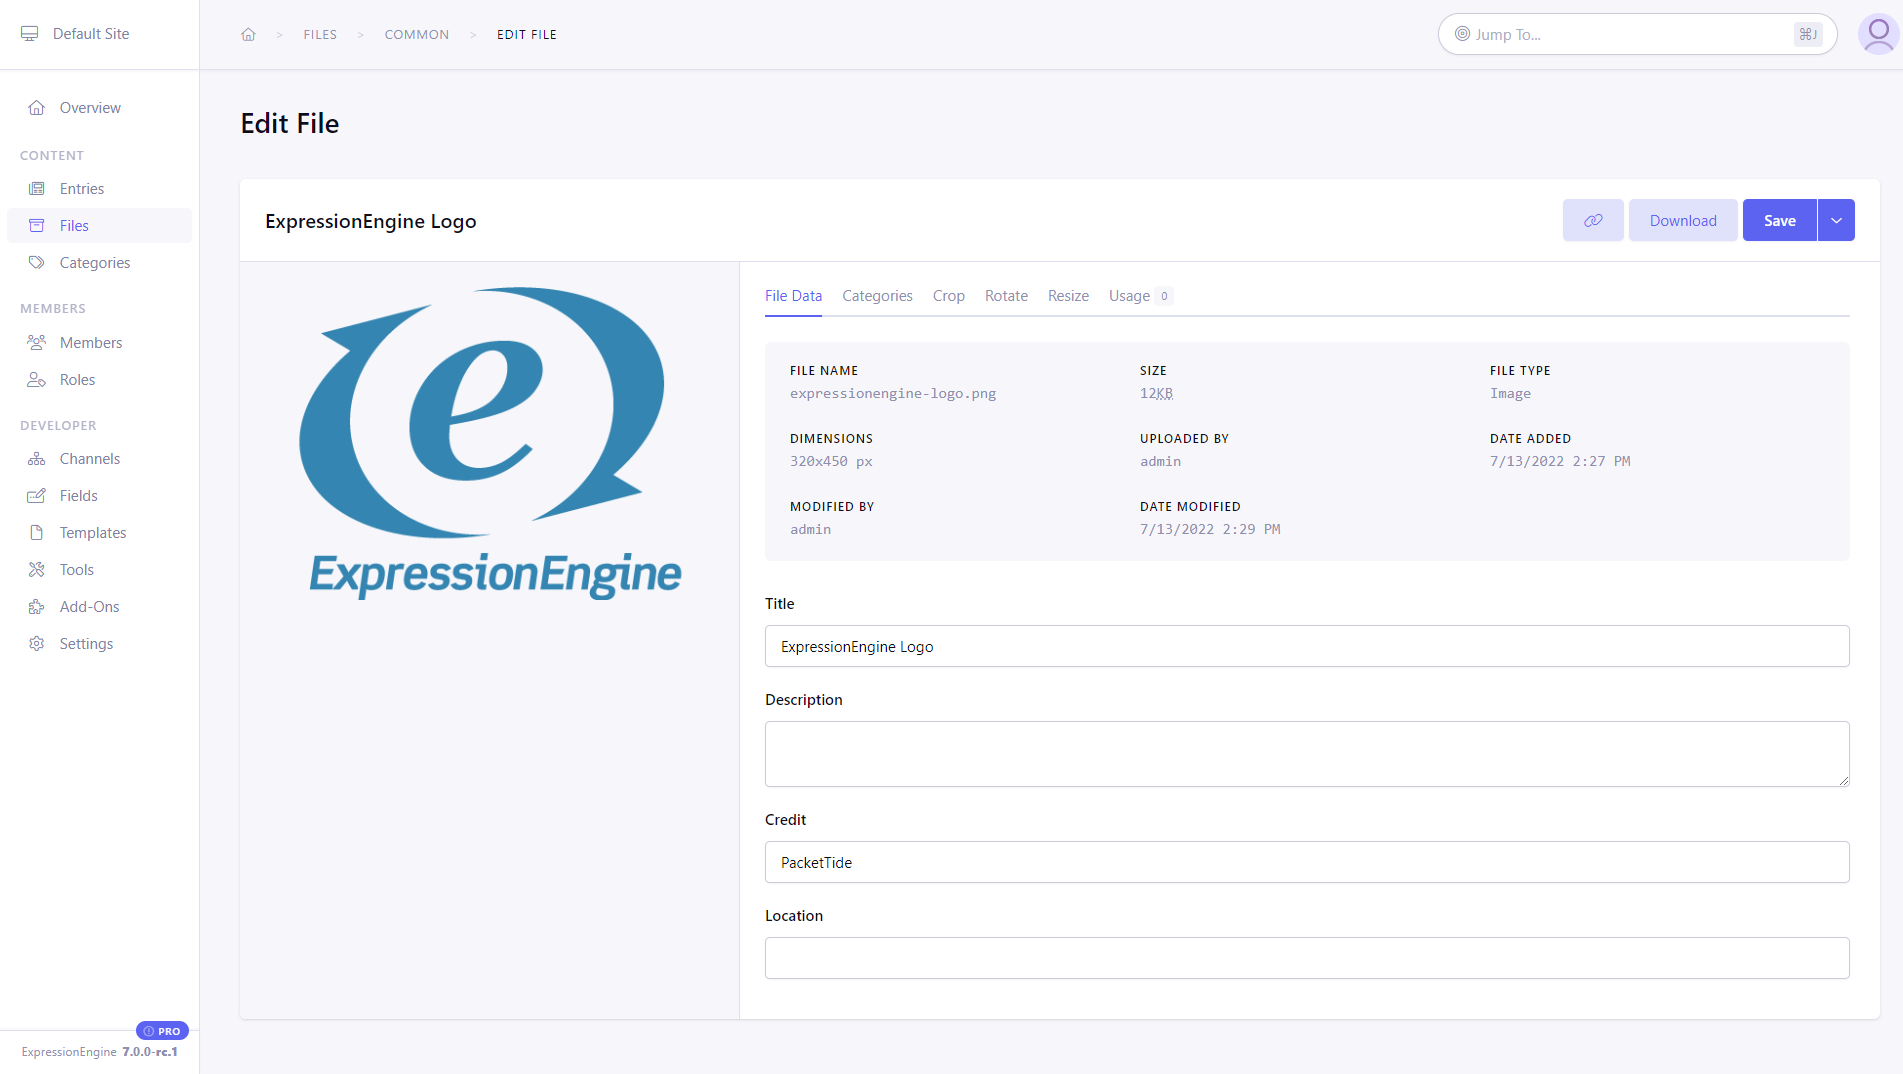Open Add-Ons from sidebar
Viewport: 1903px width, 1074px height.
(x=99, y=606)
